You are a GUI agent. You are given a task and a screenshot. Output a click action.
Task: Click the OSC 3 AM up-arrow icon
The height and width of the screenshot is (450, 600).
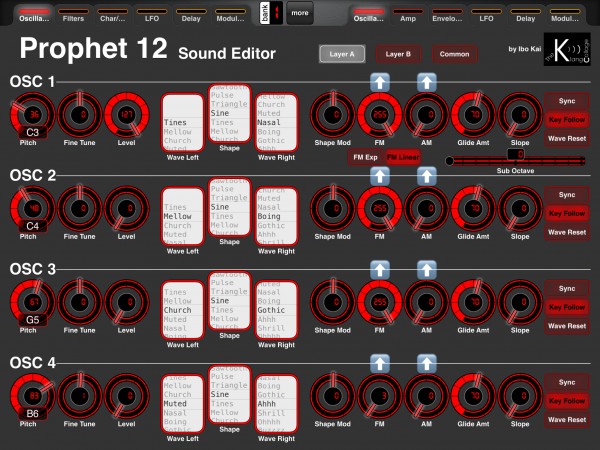[427, 270]
